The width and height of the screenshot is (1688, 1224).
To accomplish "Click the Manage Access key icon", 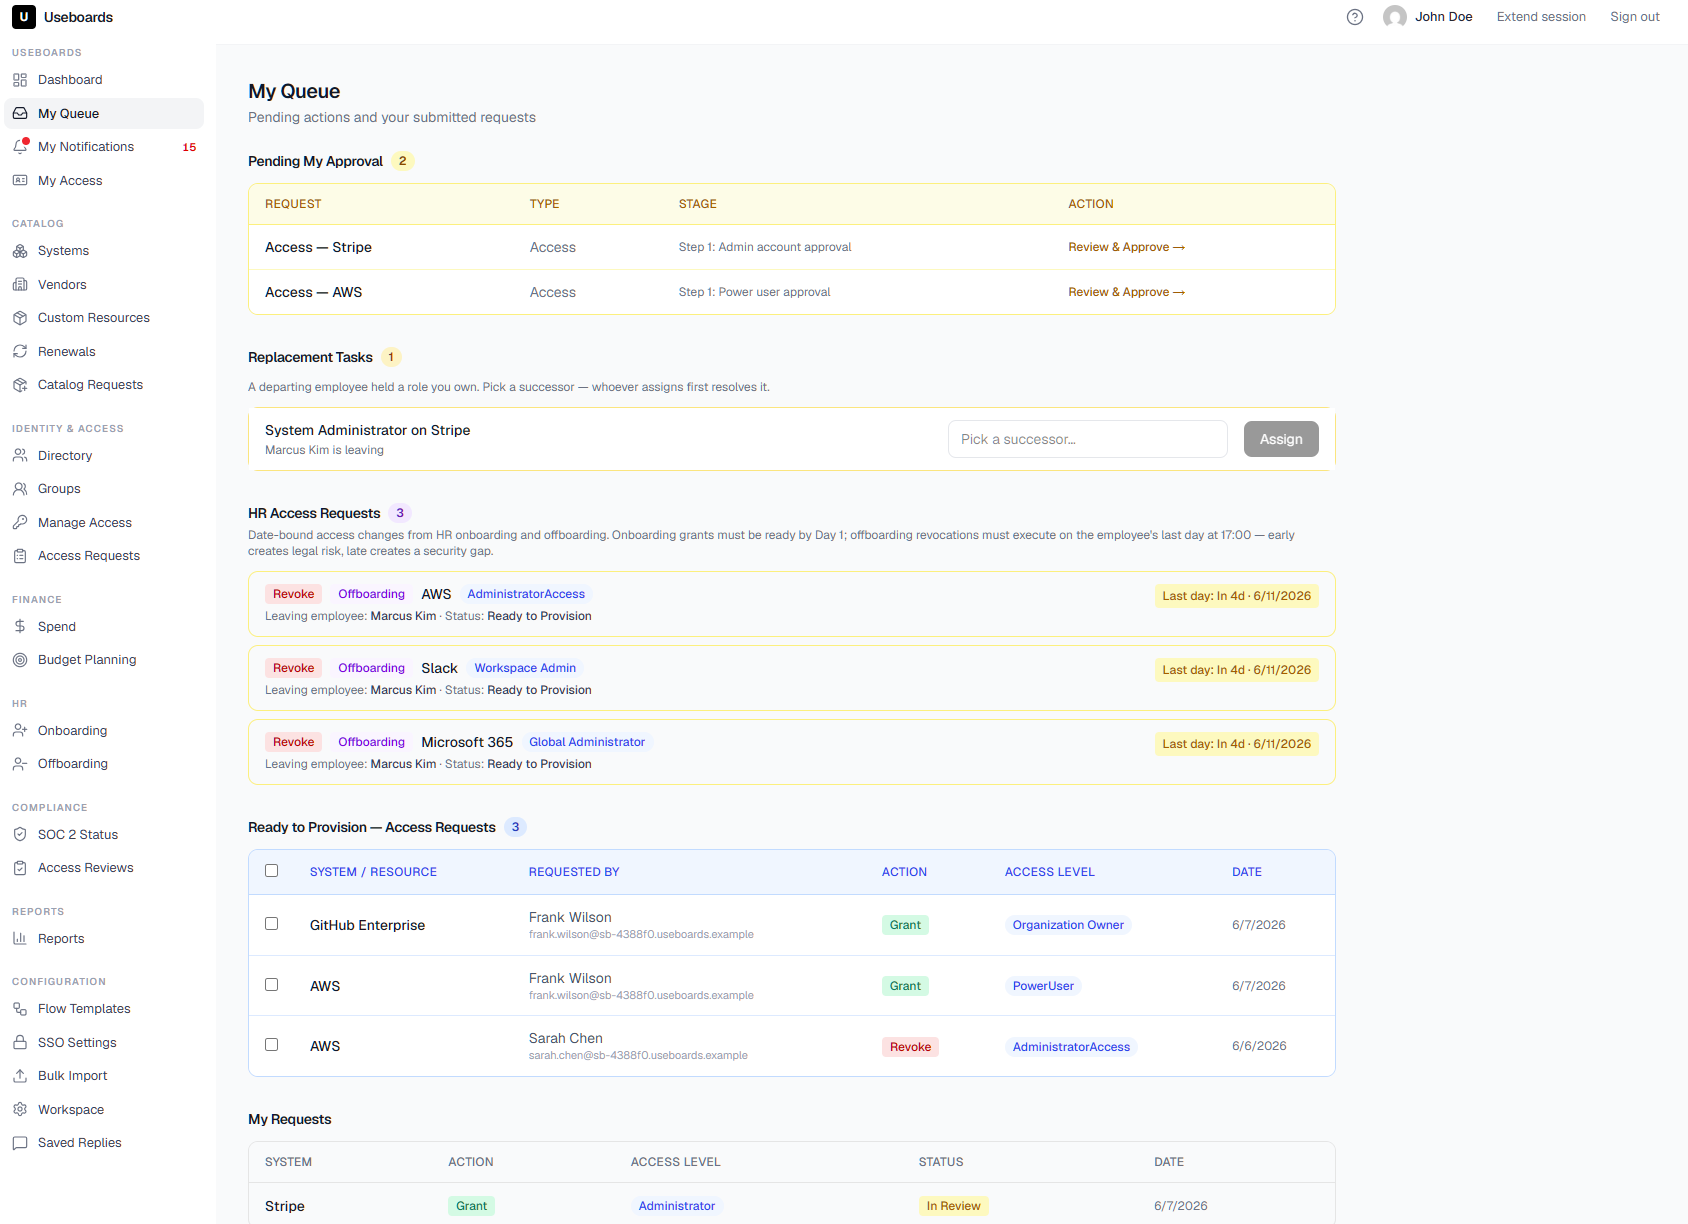I will (x=20, y=523).
